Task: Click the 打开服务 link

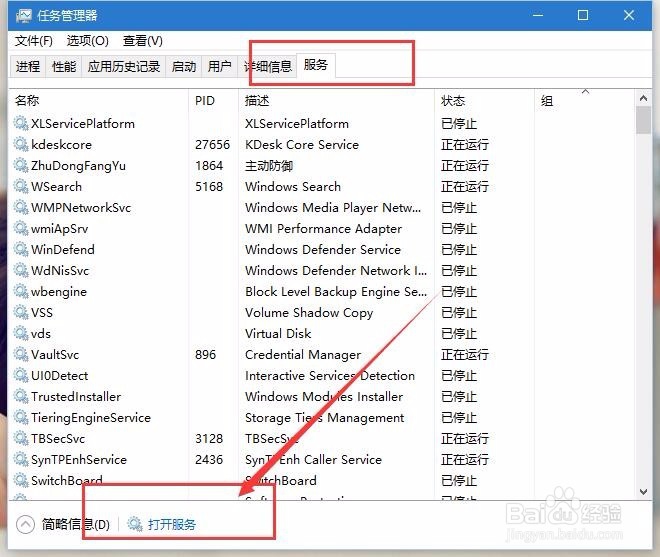Action: pyautogui.click(x=172, y=525)
